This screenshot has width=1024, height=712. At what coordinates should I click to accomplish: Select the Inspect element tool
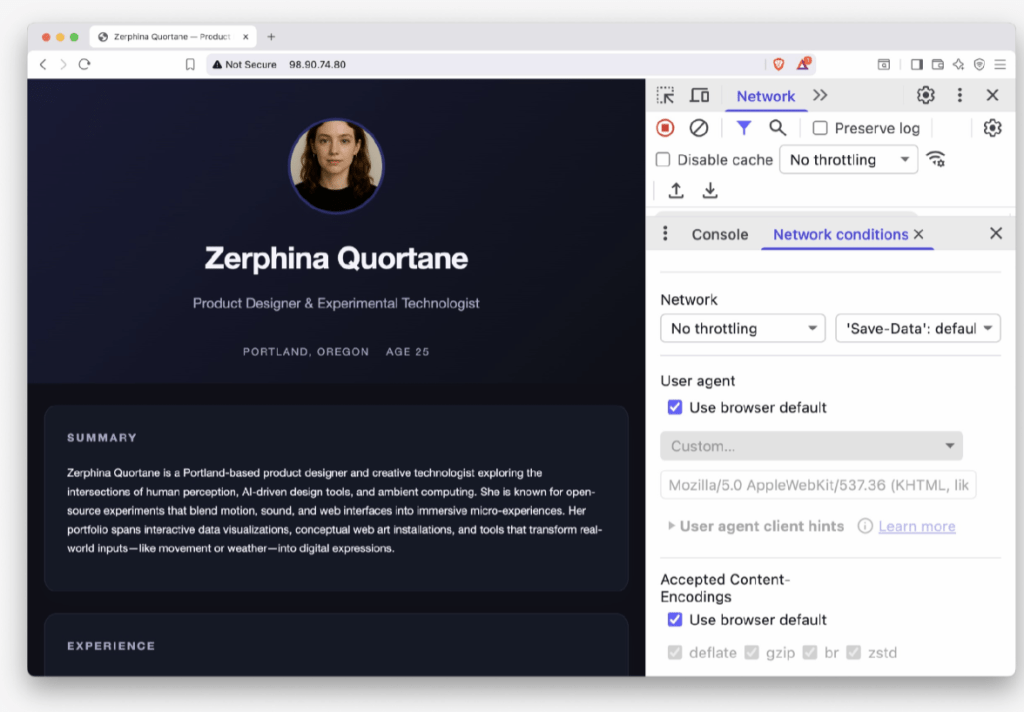pyautogui.click(x=665, y=95)
